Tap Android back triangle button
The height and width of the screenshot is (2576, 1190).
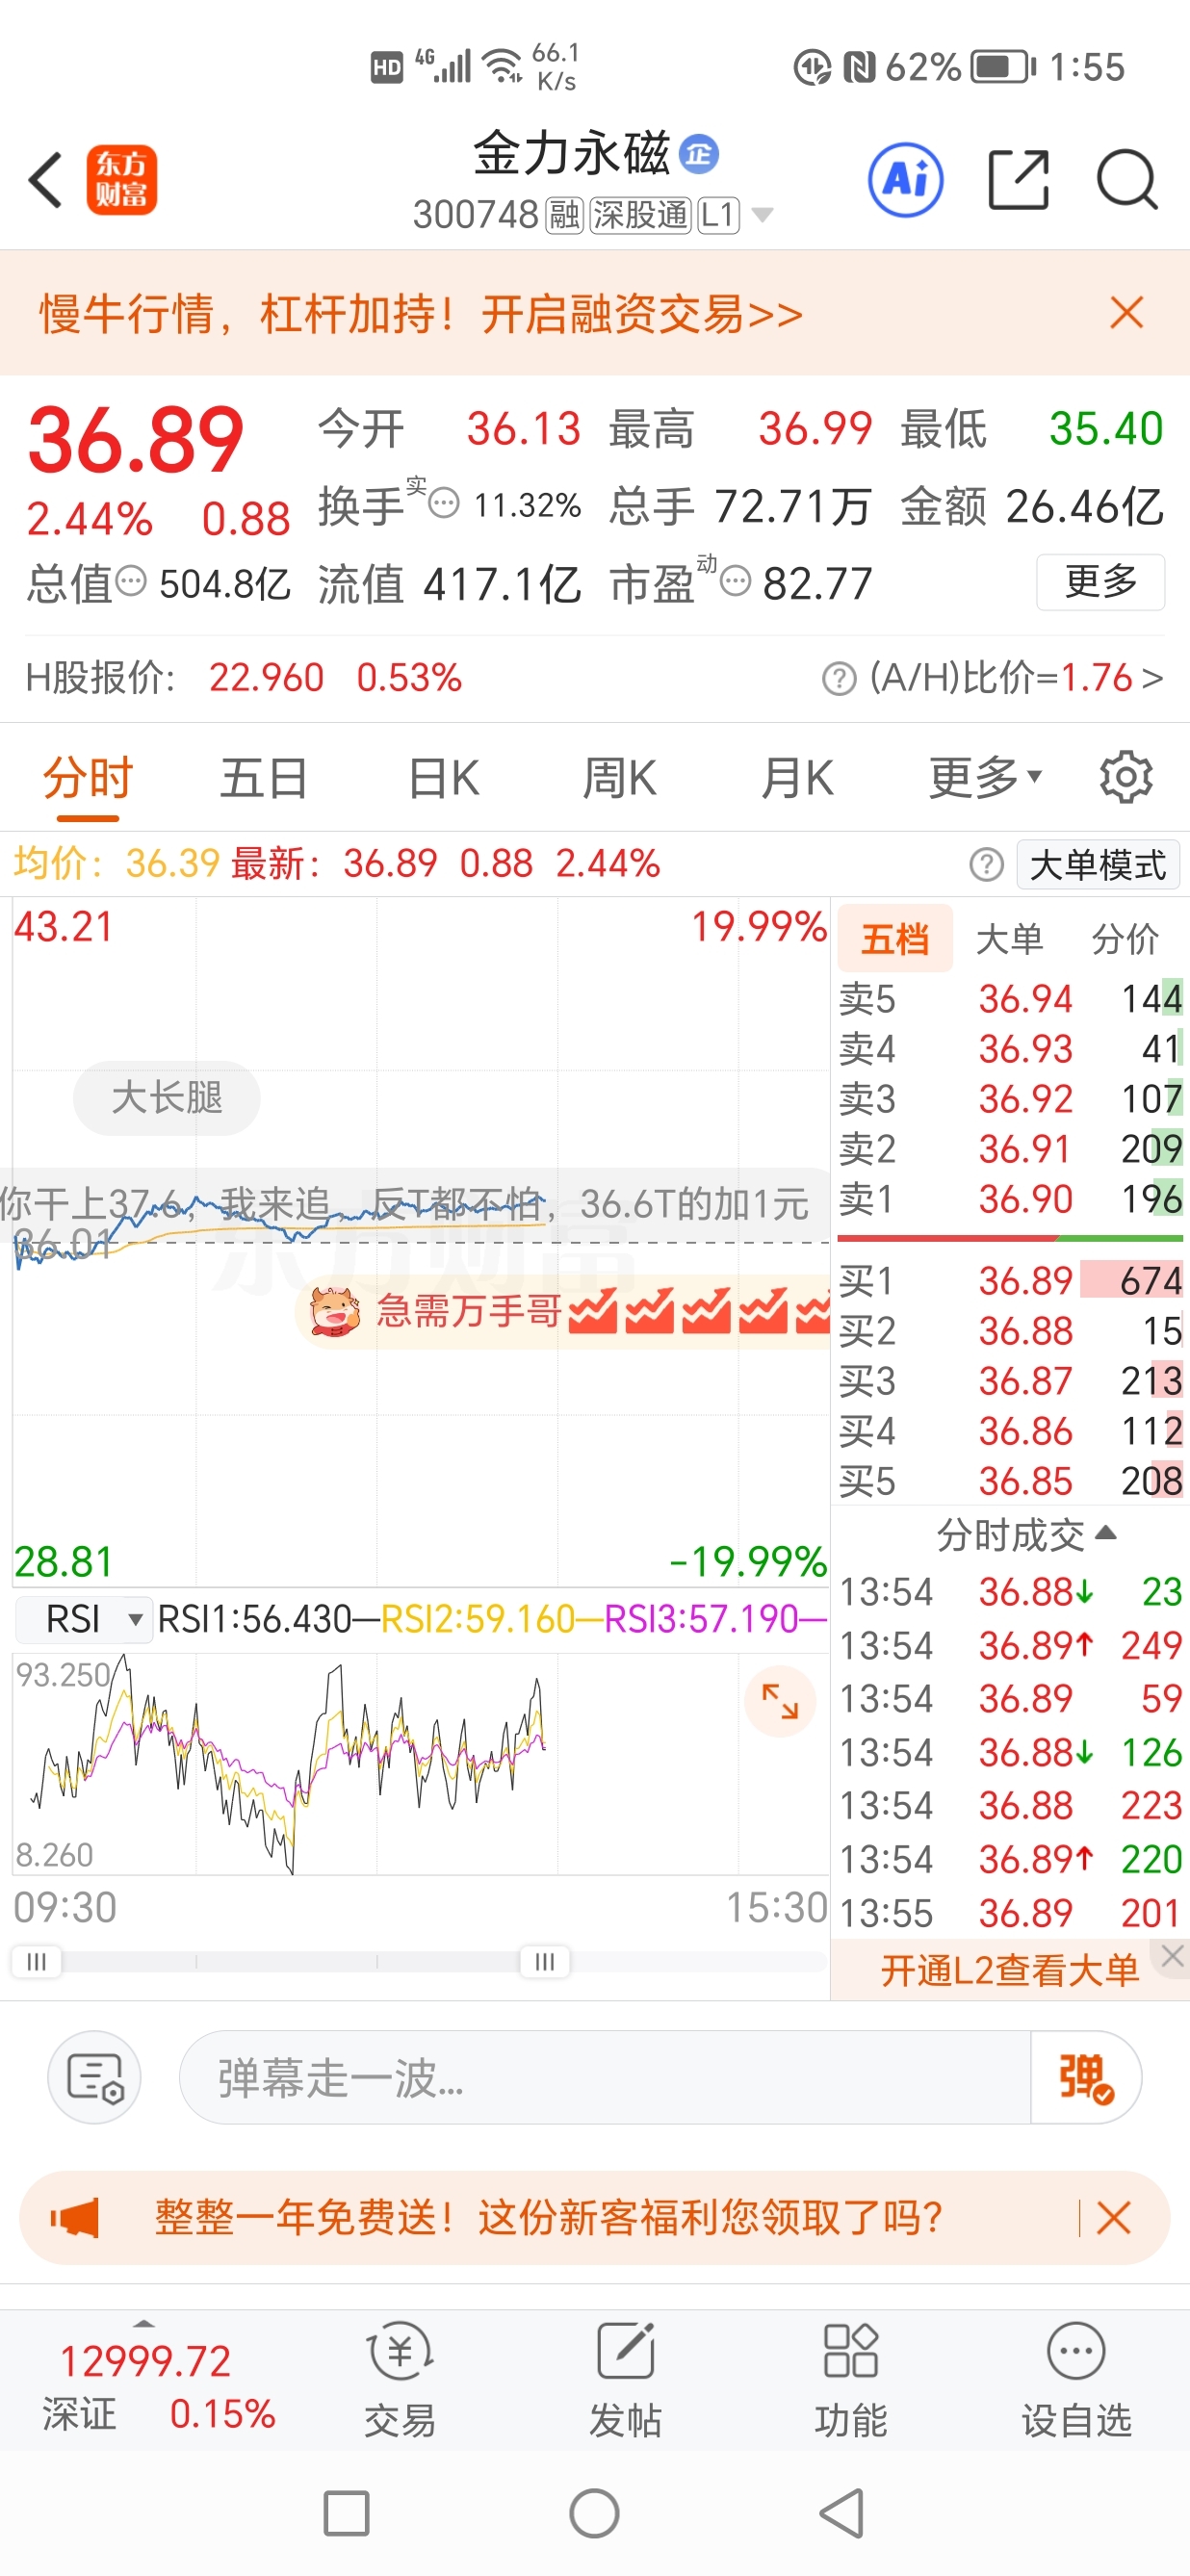point(842,2513)
